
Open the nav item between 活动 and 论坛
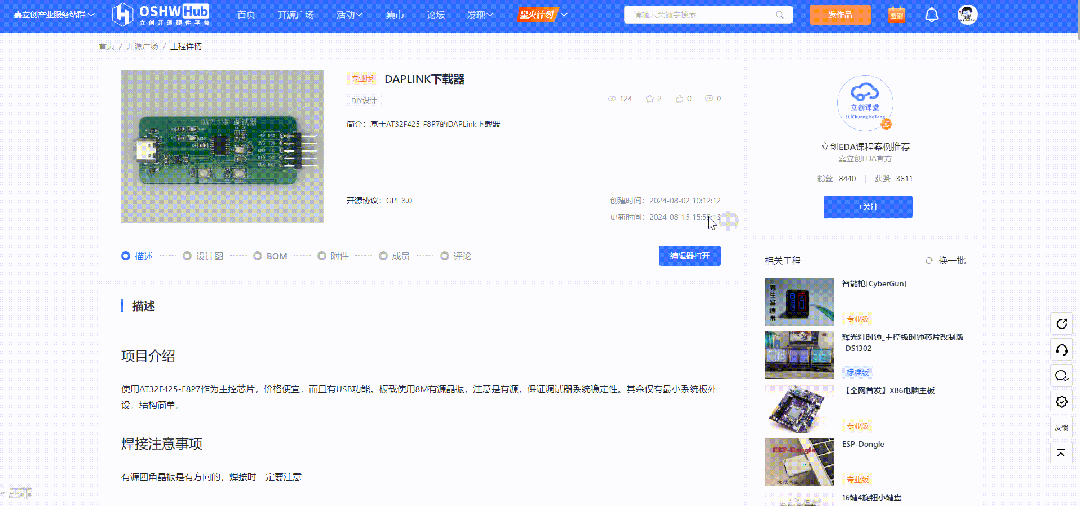click(395, 14)
